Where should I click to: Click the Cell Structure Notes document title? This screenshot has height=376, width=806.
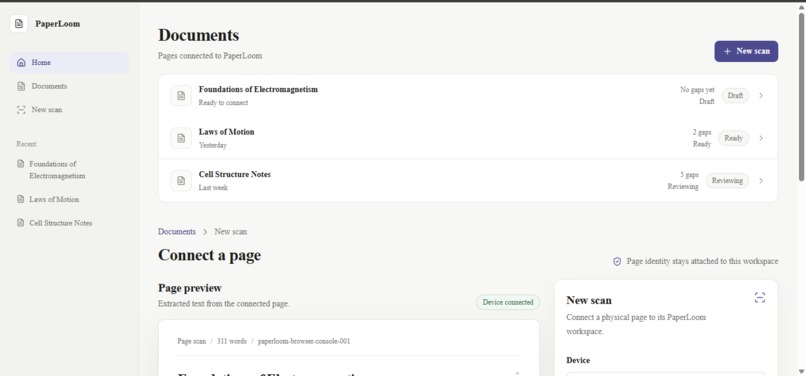[x=235, y=174]
